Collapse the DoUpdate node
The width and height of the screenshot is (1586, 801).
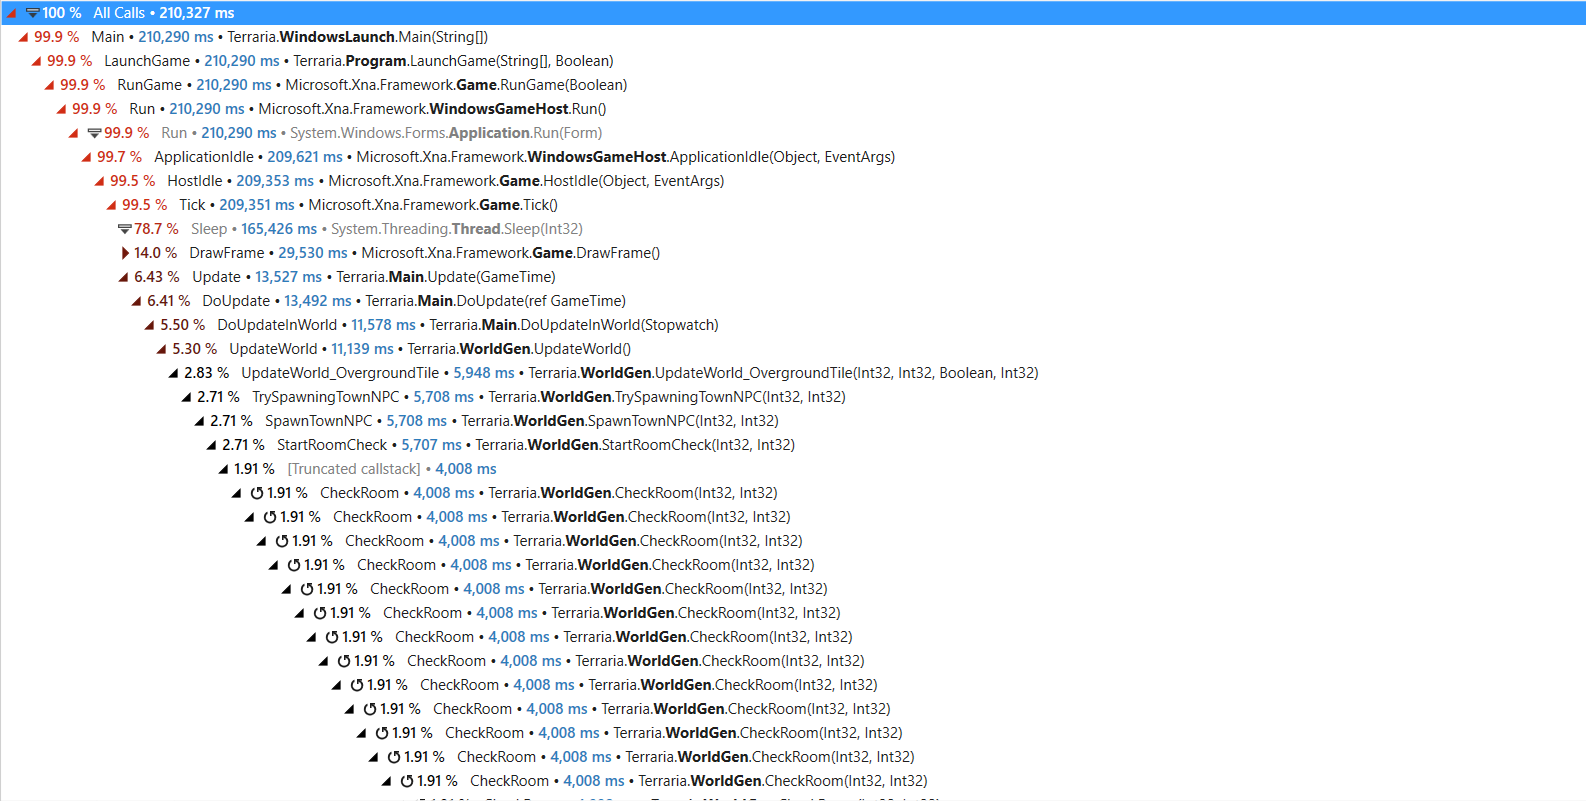(136, 301)
